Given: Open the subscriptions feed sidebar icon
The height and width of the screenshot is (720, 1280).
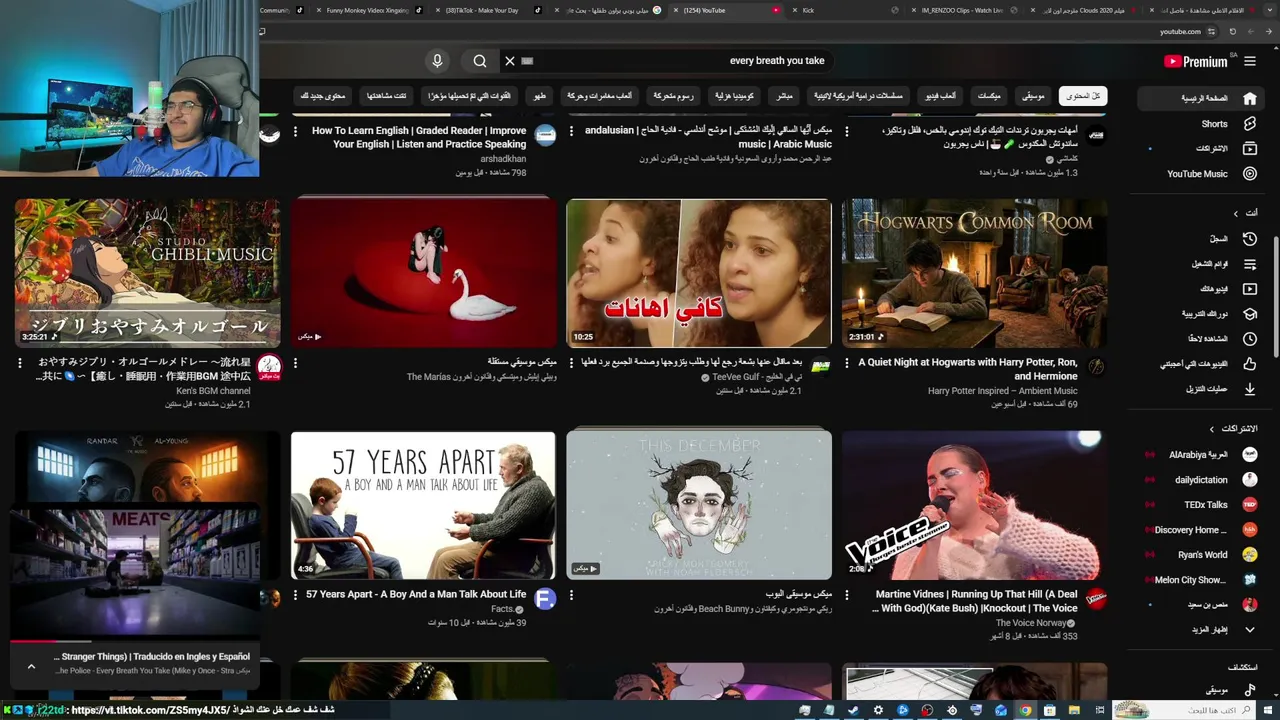Looking at the screenshot, I should (x=1250, y=148).
